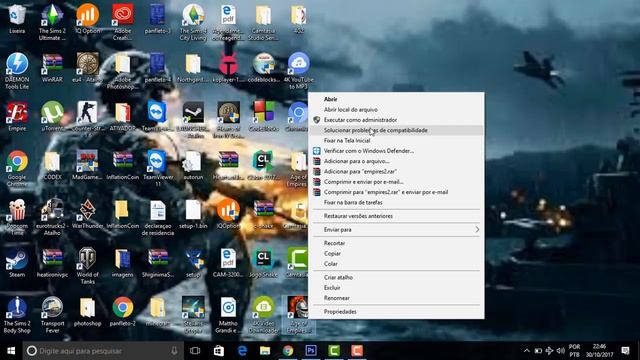Select the TeamViewer 11 desktop icon

(158, 168)
